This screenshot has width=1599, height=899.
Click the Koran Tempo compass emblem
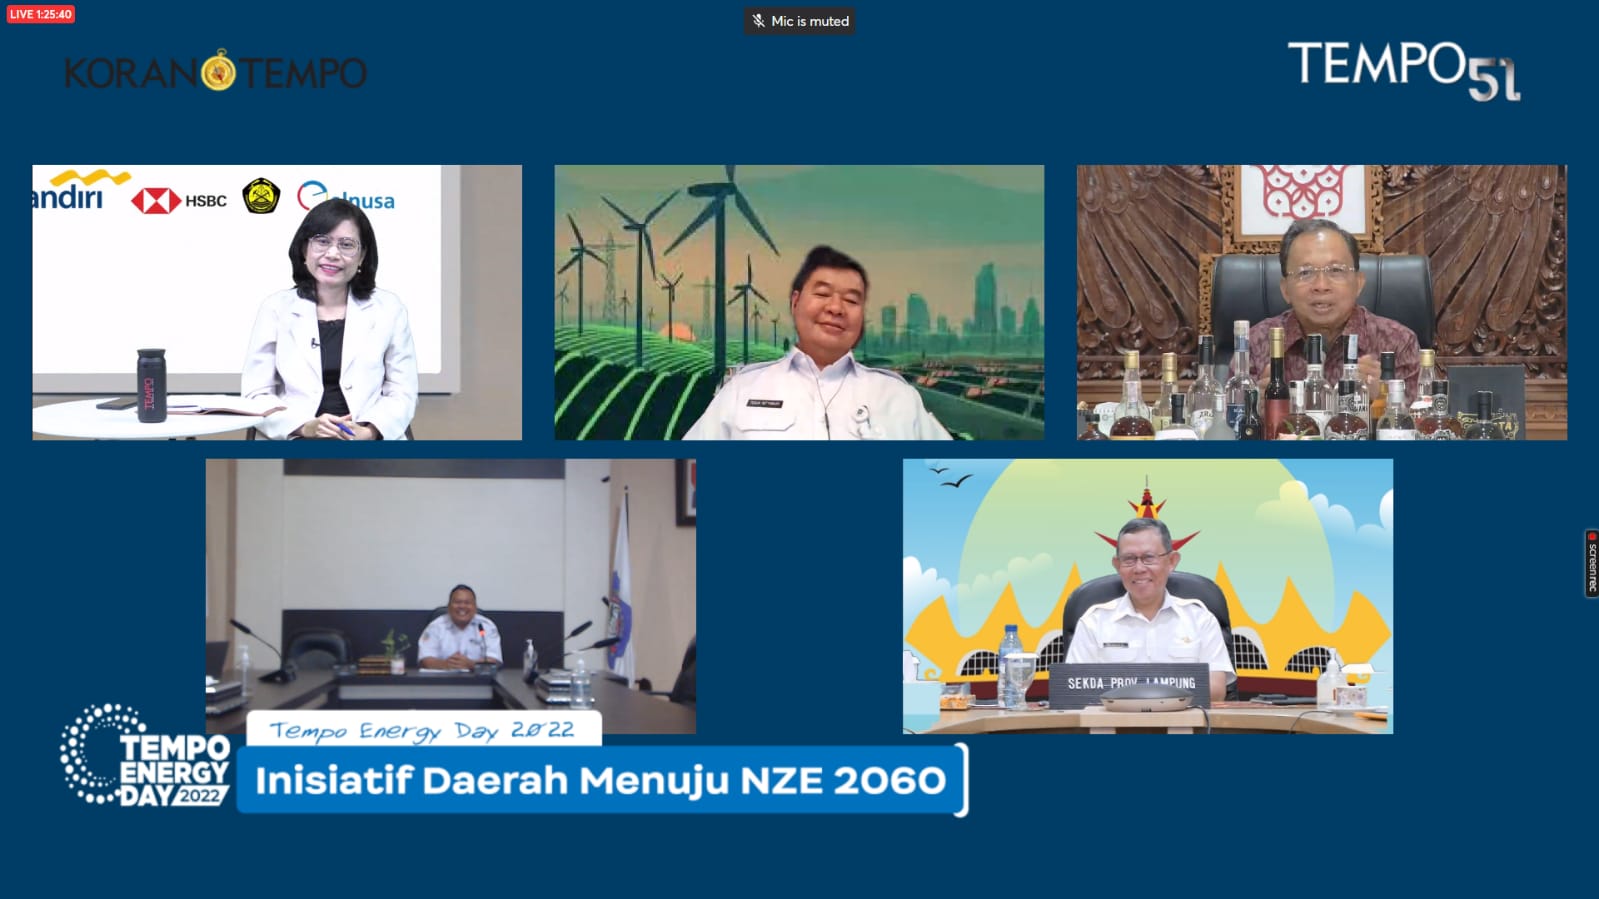coord(218,72)
